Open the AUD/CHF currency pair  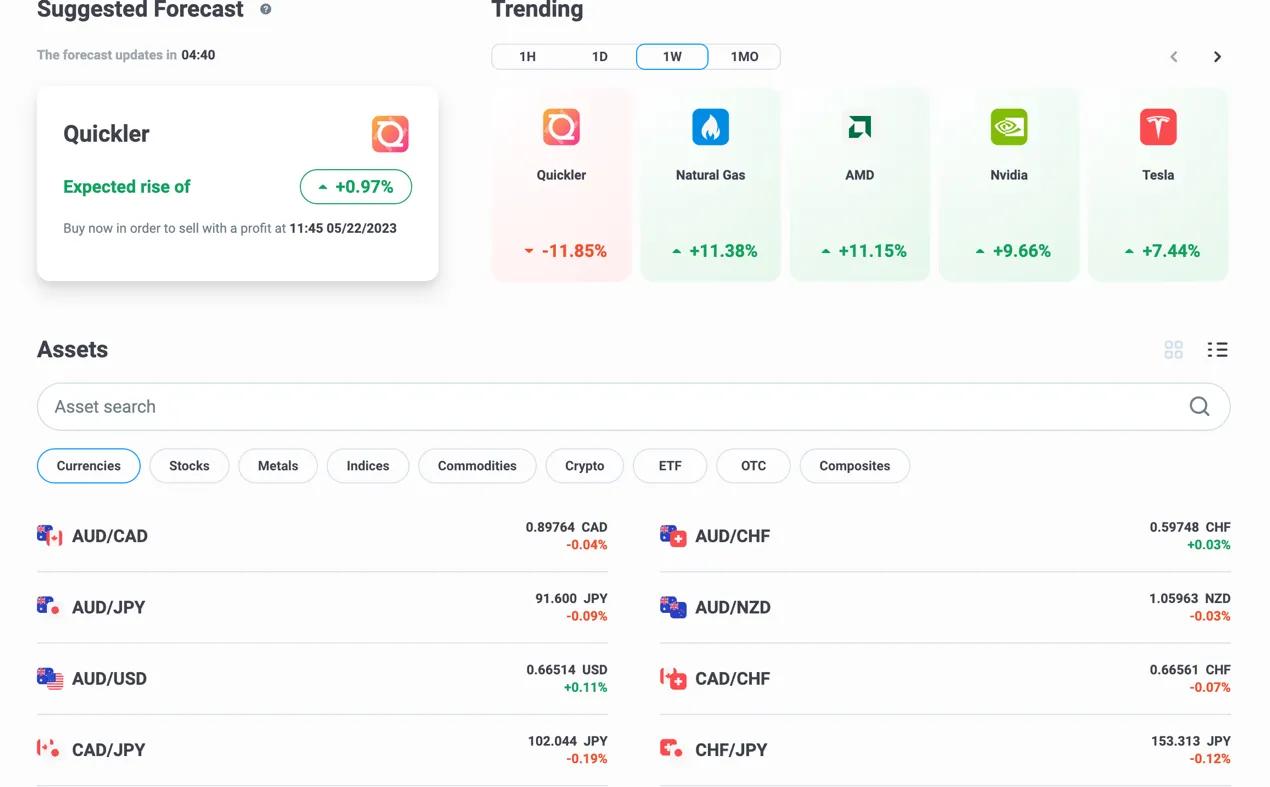click(x=945, y=536)
